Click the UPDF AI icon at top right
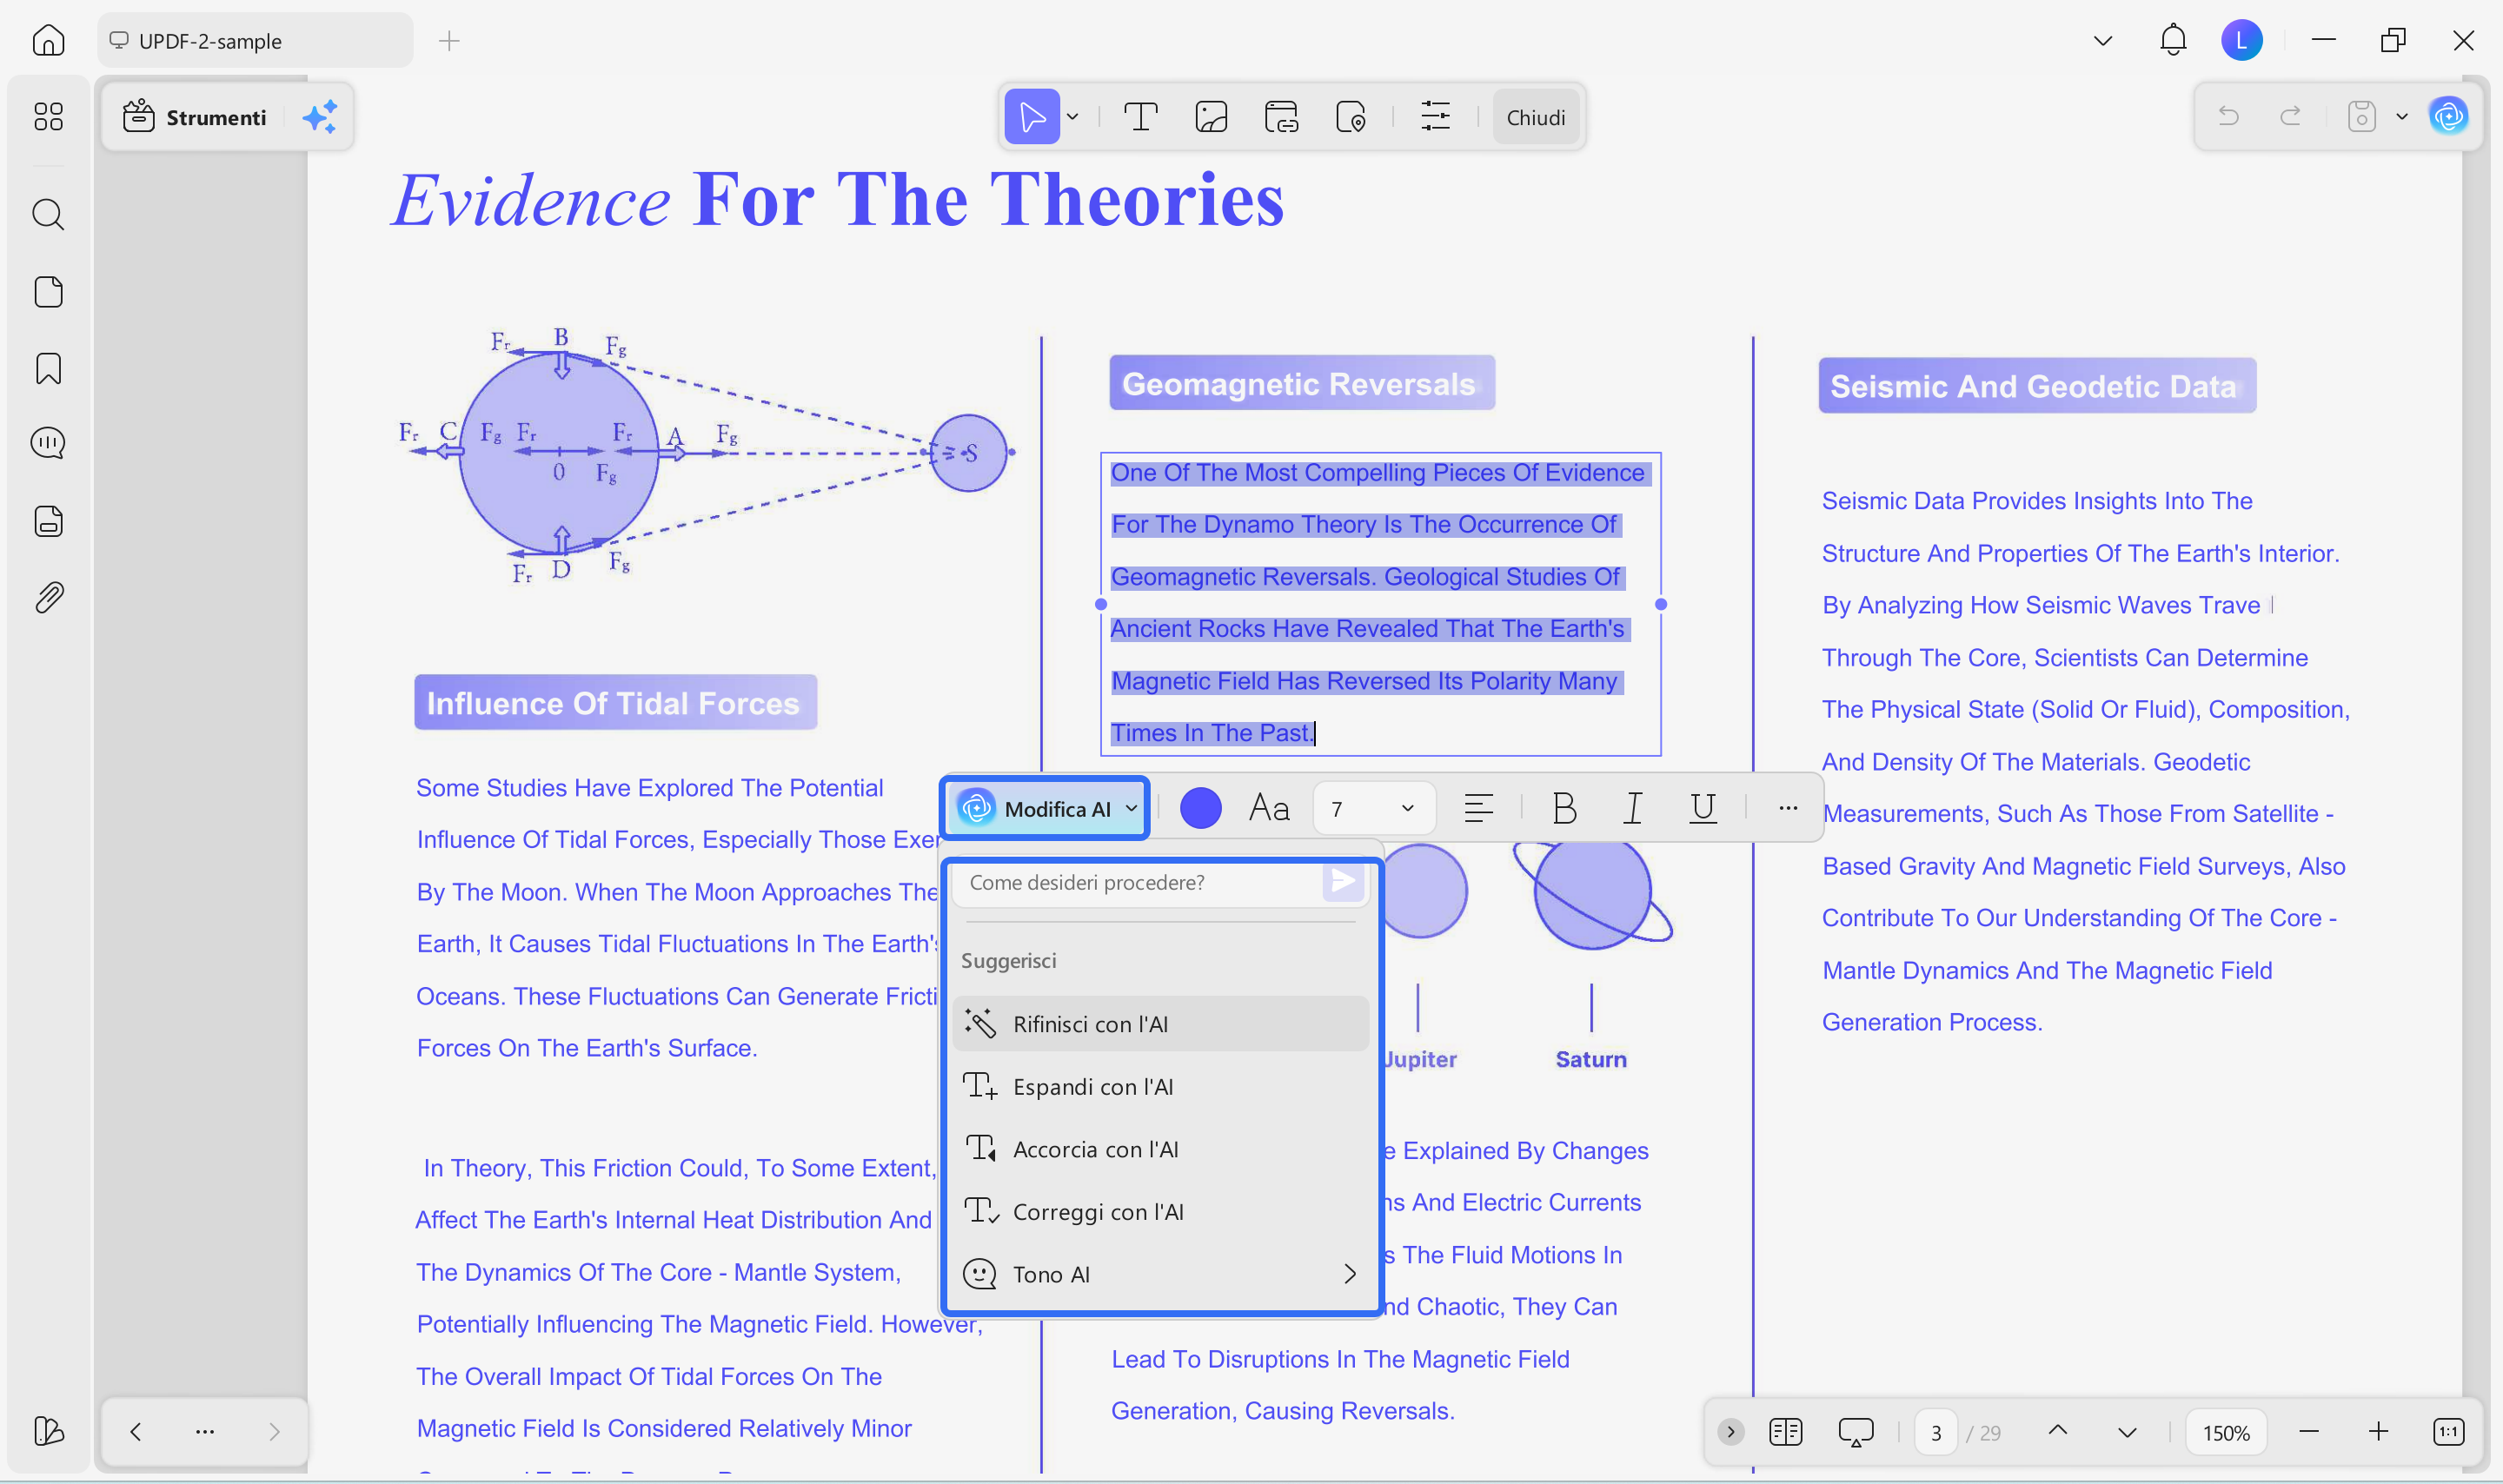 click(2449, 117)
